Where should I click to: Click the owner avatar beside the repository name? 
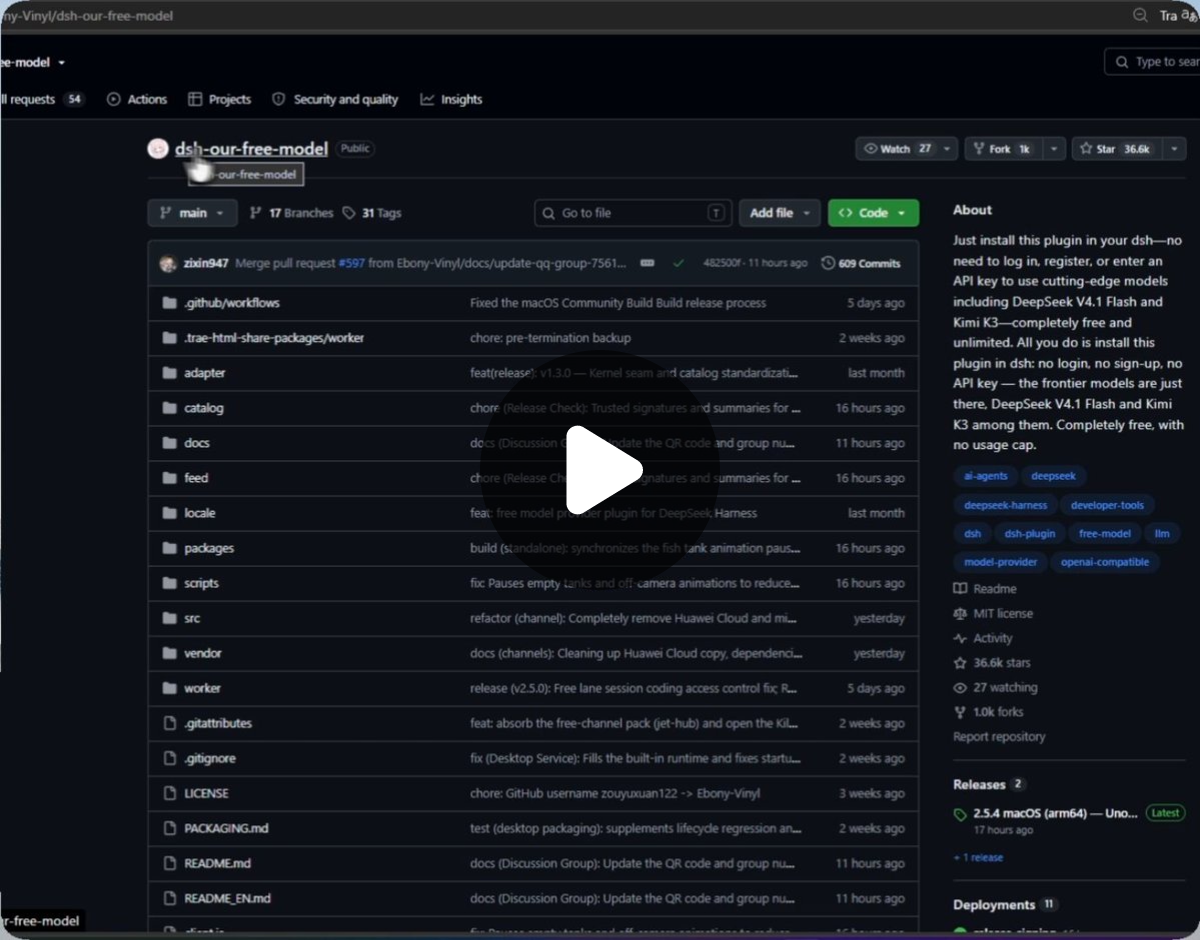[x=157, y=149]
